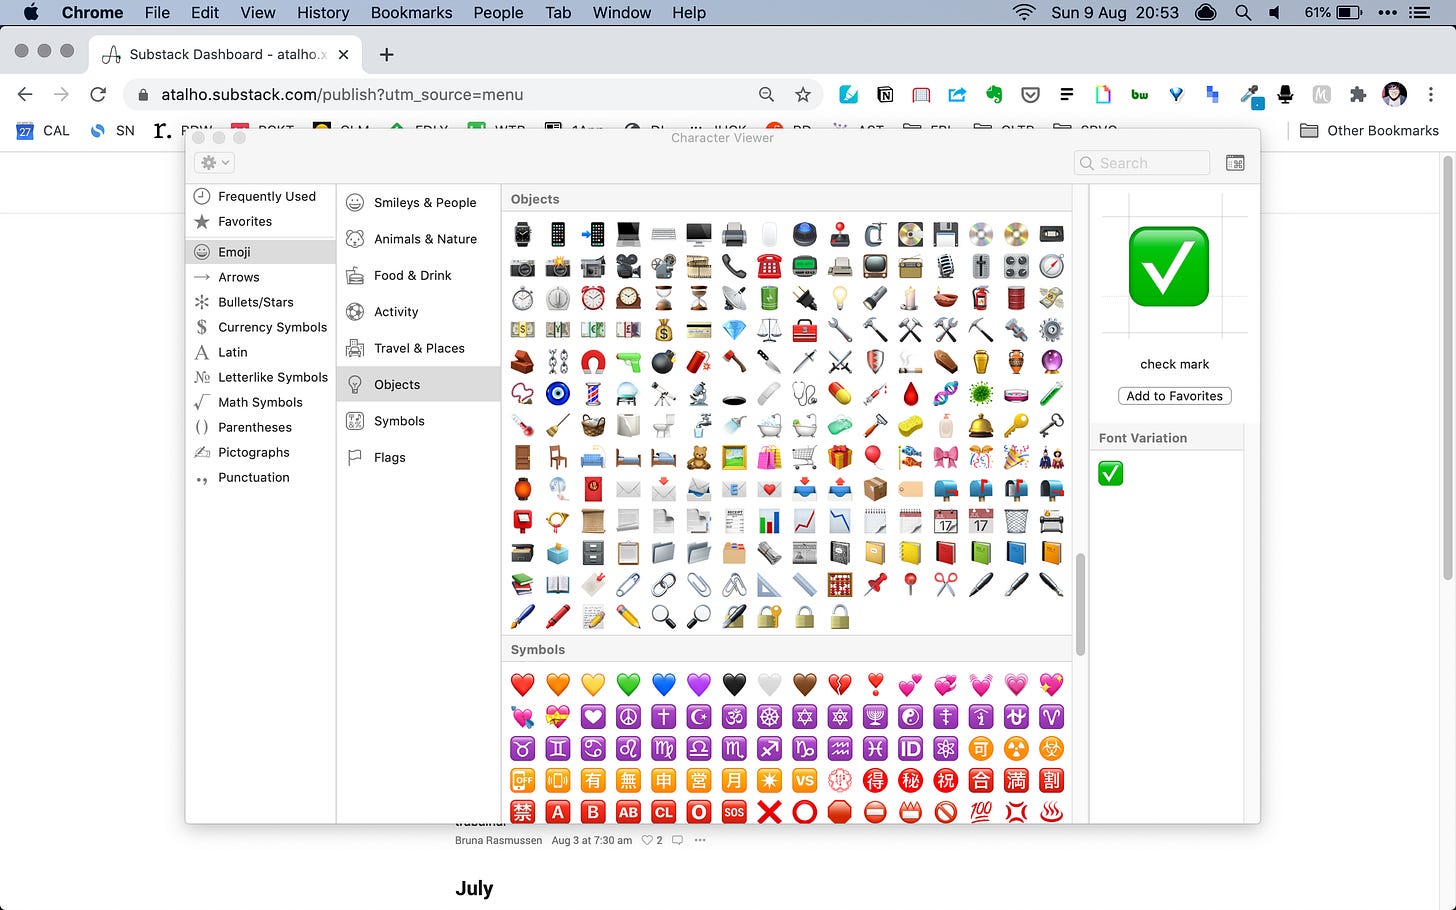Select the watch emoji in Objects

(523, 234)
